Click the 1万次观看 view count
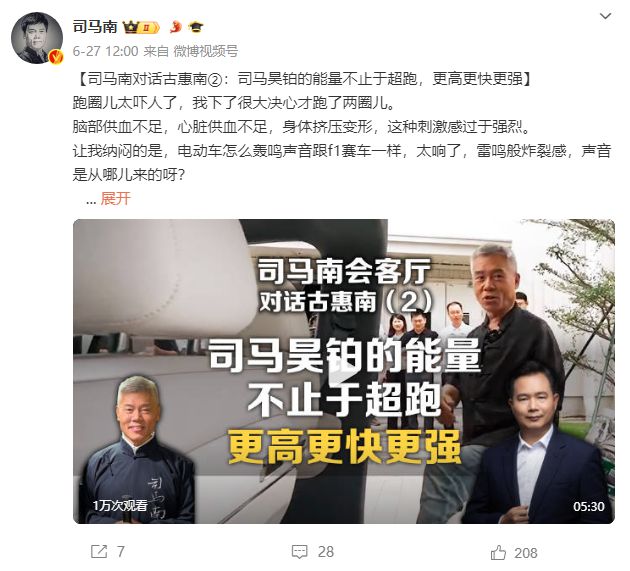This screenshot has width=630, height=571. point(120,506)
